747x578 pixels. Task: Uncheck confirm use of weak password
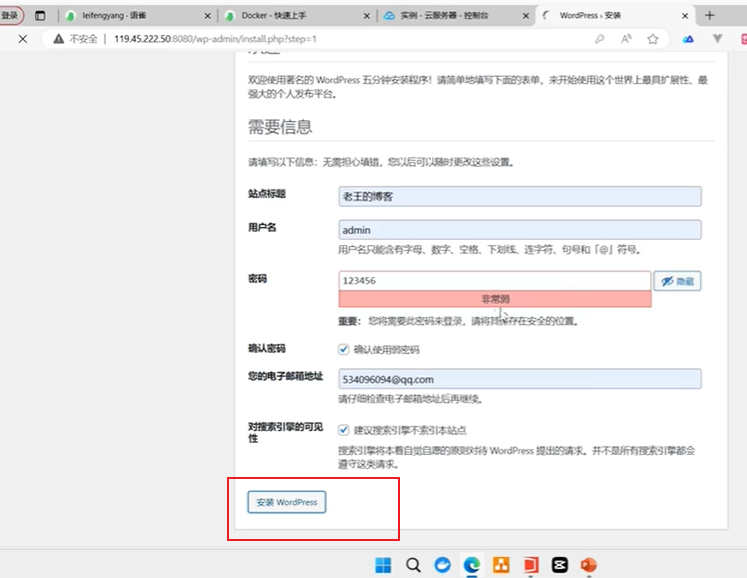[343, 349]
